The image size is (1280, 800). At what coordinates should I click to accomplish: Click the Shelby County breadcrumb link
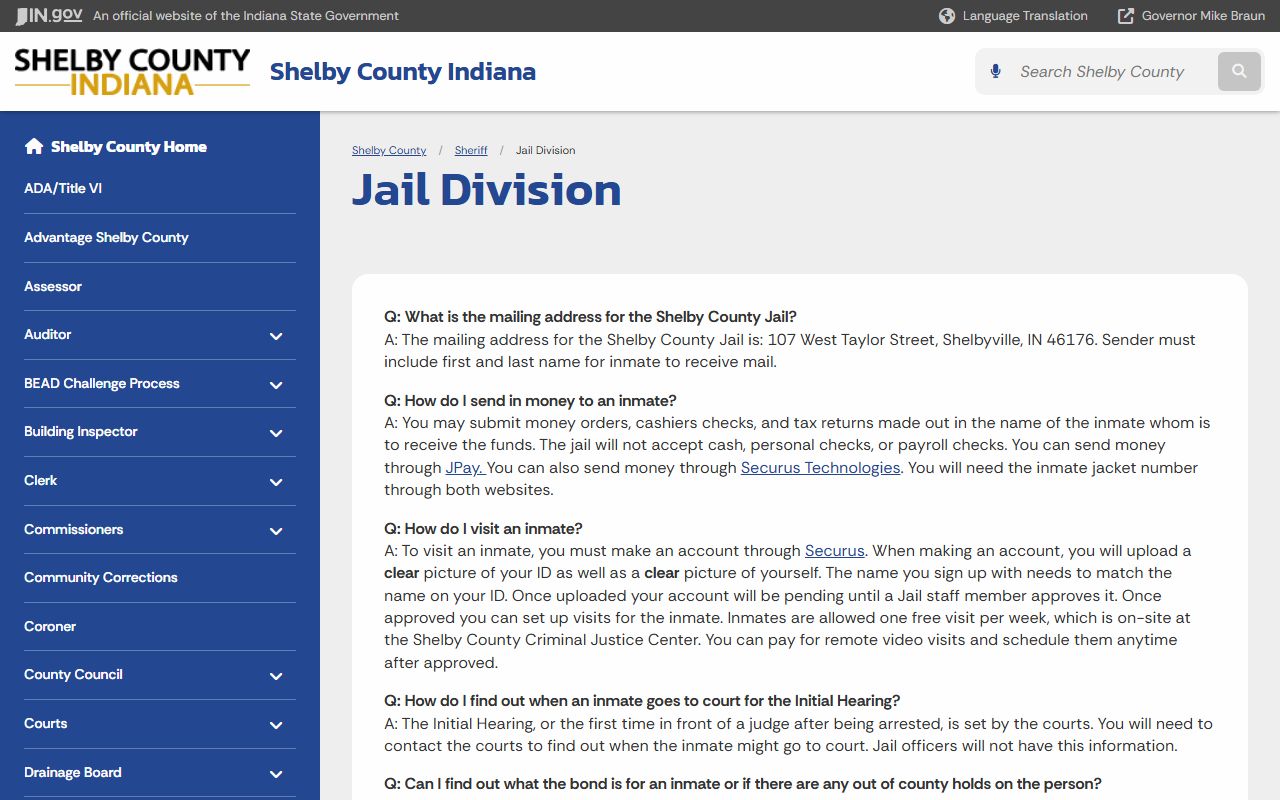tap(389, 150)
